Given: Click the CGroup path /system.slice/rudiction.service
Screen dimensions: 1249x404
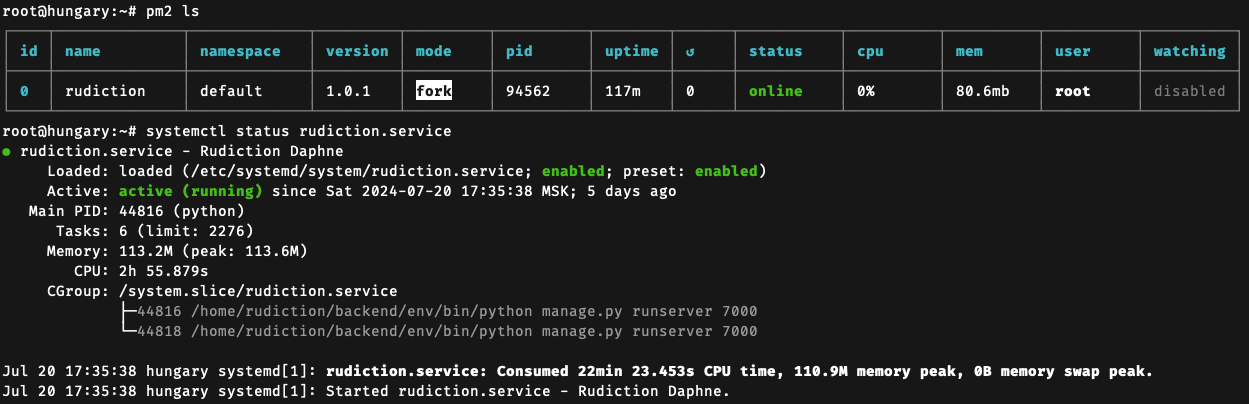Looking at the screenshot, I should [x=258, y=291].
